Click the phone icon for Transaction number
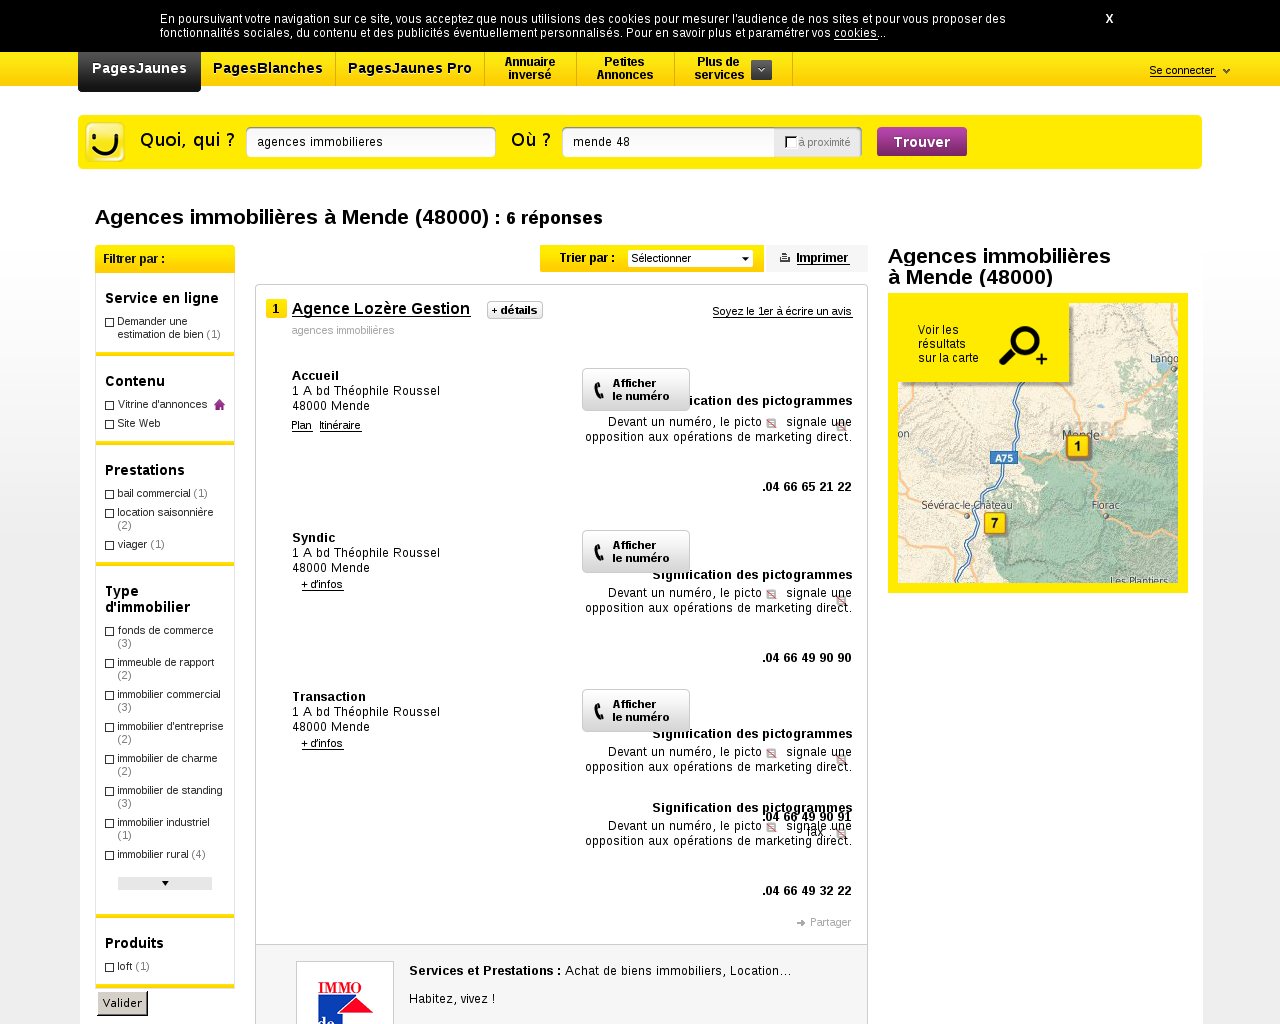 598,711
